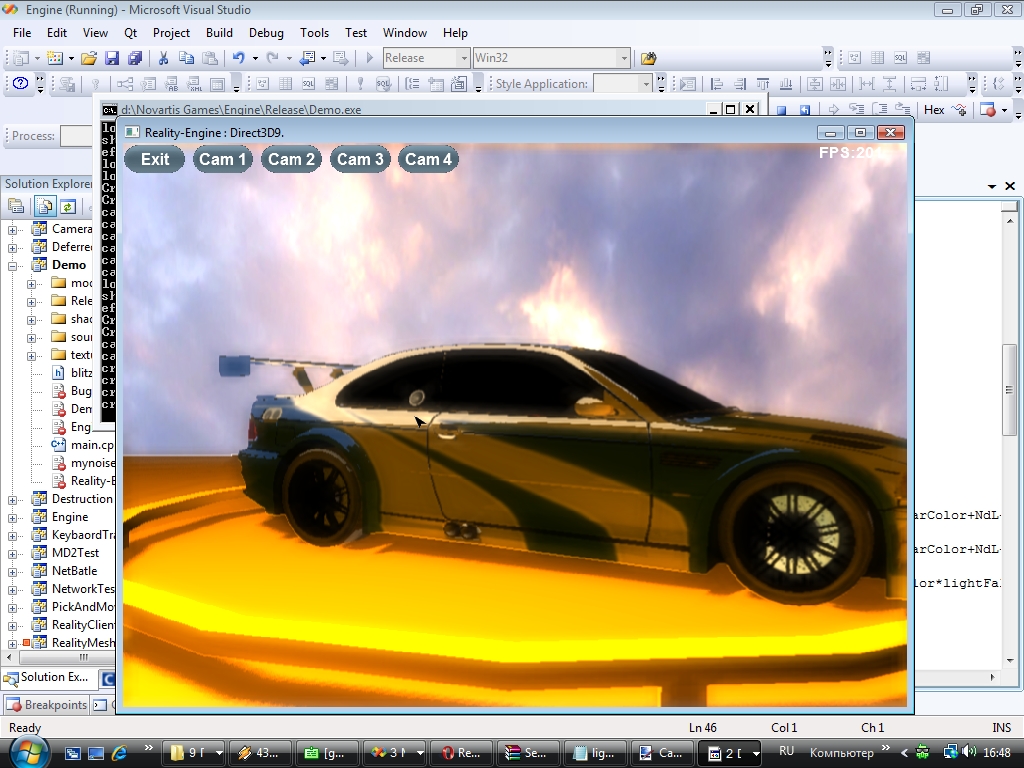The width and height of the screenshot is (1024, 768).
Task: Open the Debug menu
Action: [265, 32]
